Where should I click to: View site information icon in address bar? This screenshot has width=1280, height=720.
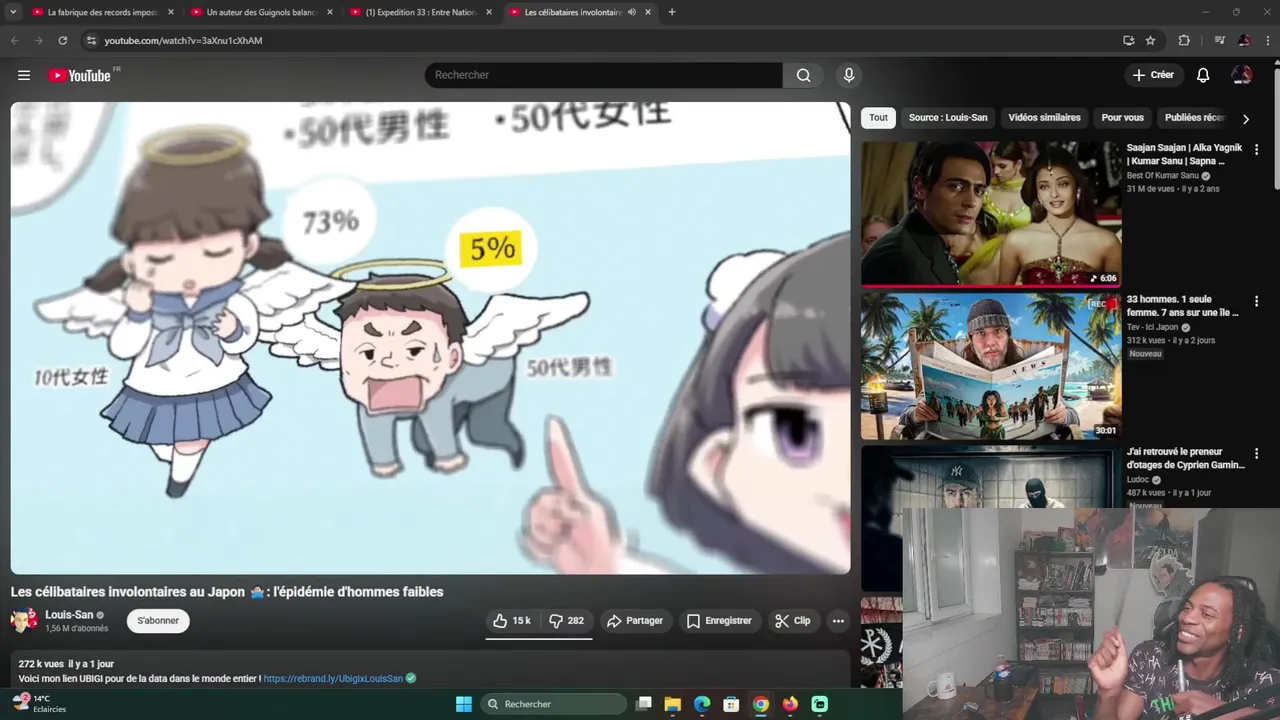pos(91,40)
